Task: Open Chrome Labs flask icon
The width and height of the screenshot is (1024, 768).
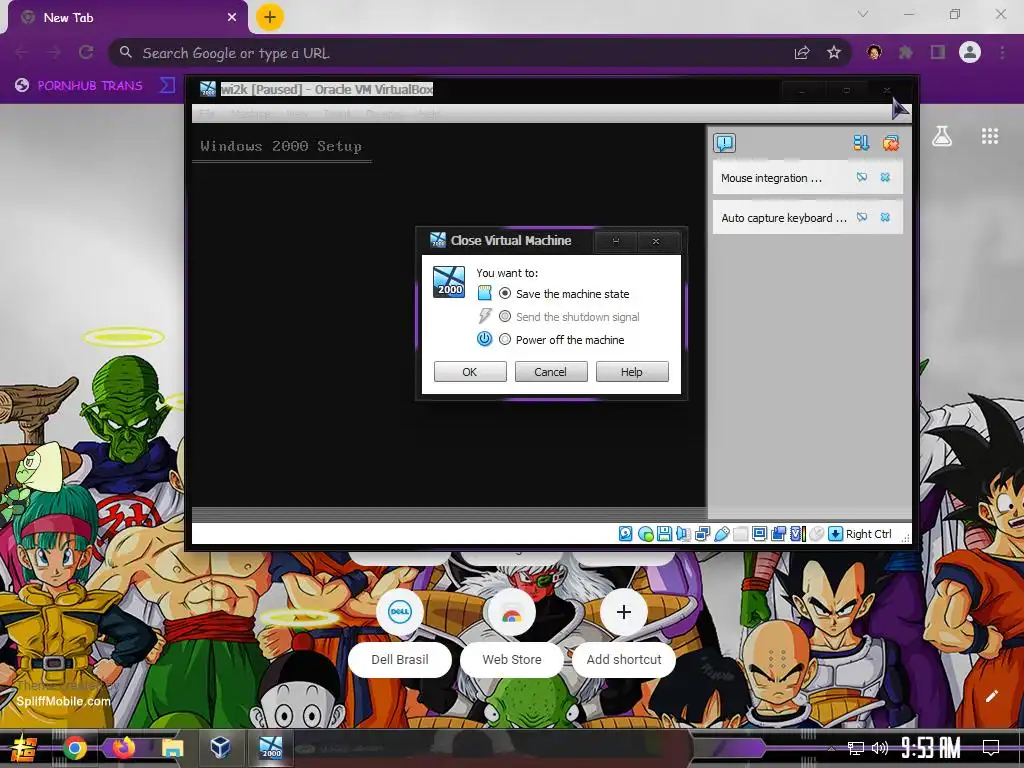Action: (942, 136)
